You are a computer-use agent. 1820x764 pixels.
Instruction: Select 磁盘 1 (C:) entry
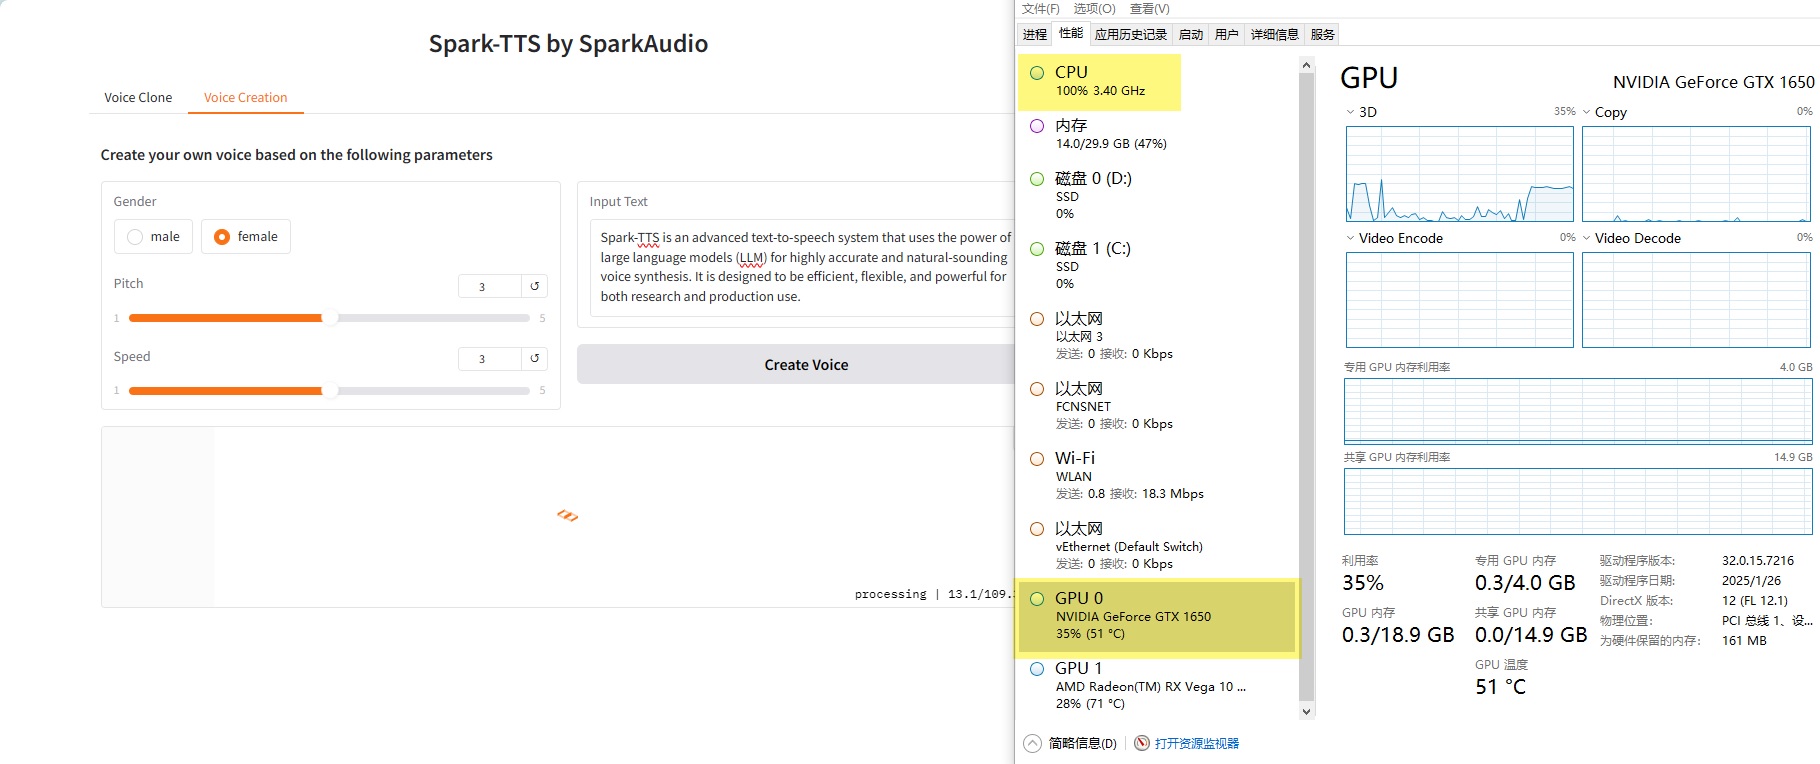pyautogui.click(x=1157, y=265)
